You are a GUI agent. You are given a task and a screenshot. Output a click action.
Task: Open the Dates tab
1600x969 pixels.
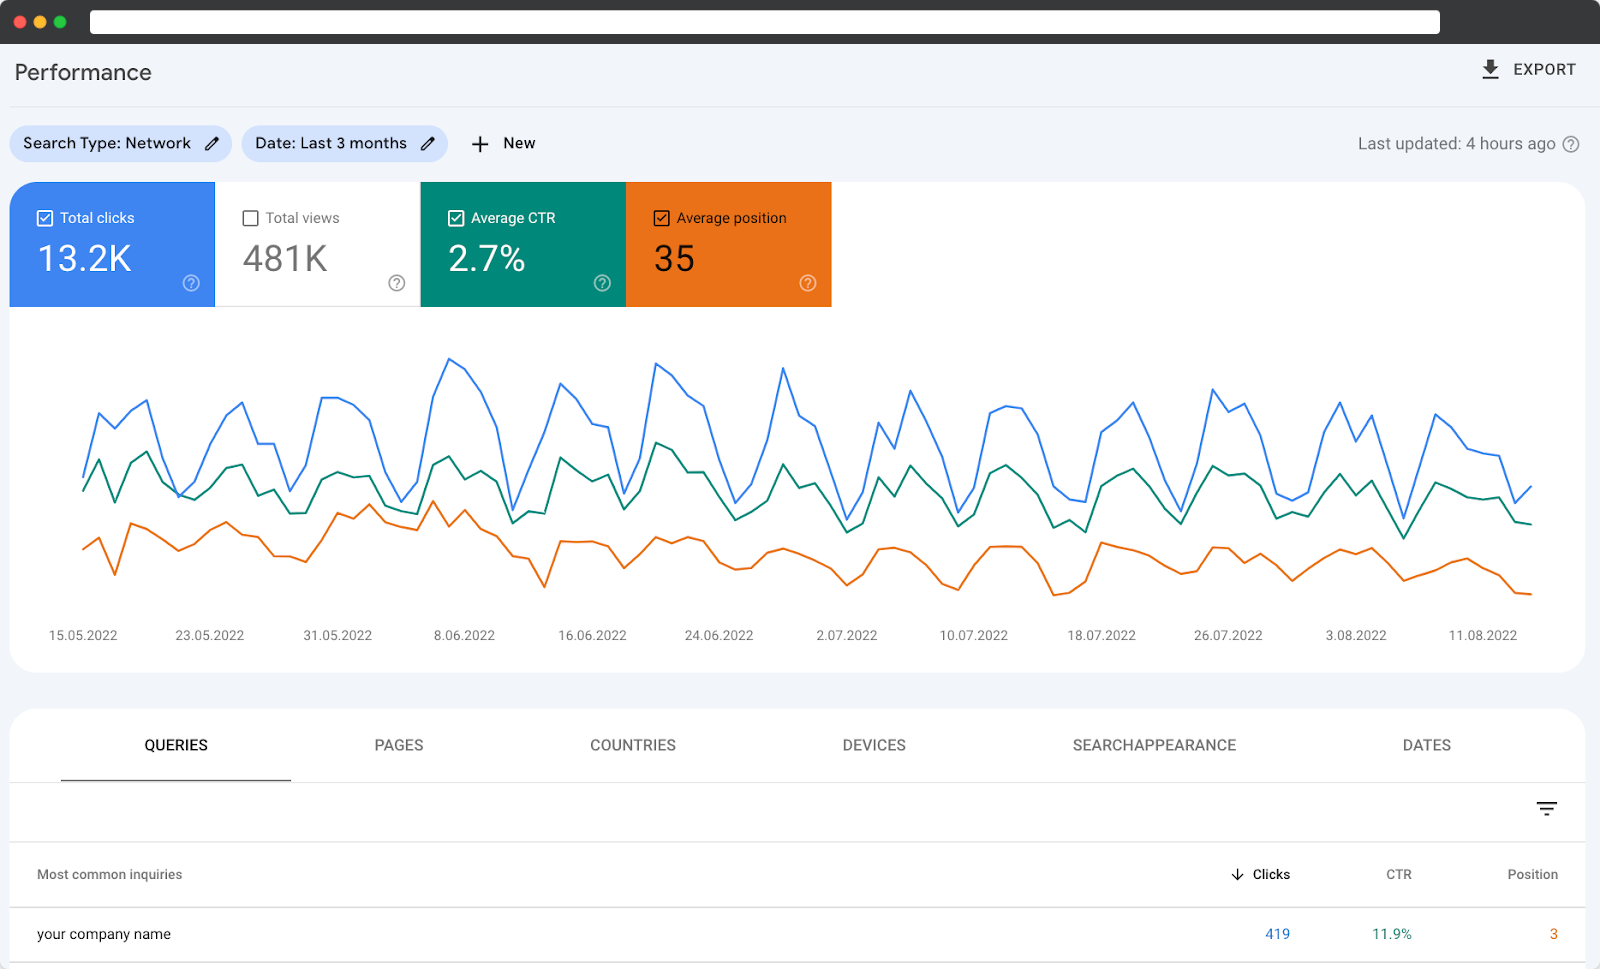tap(1427, 745)
